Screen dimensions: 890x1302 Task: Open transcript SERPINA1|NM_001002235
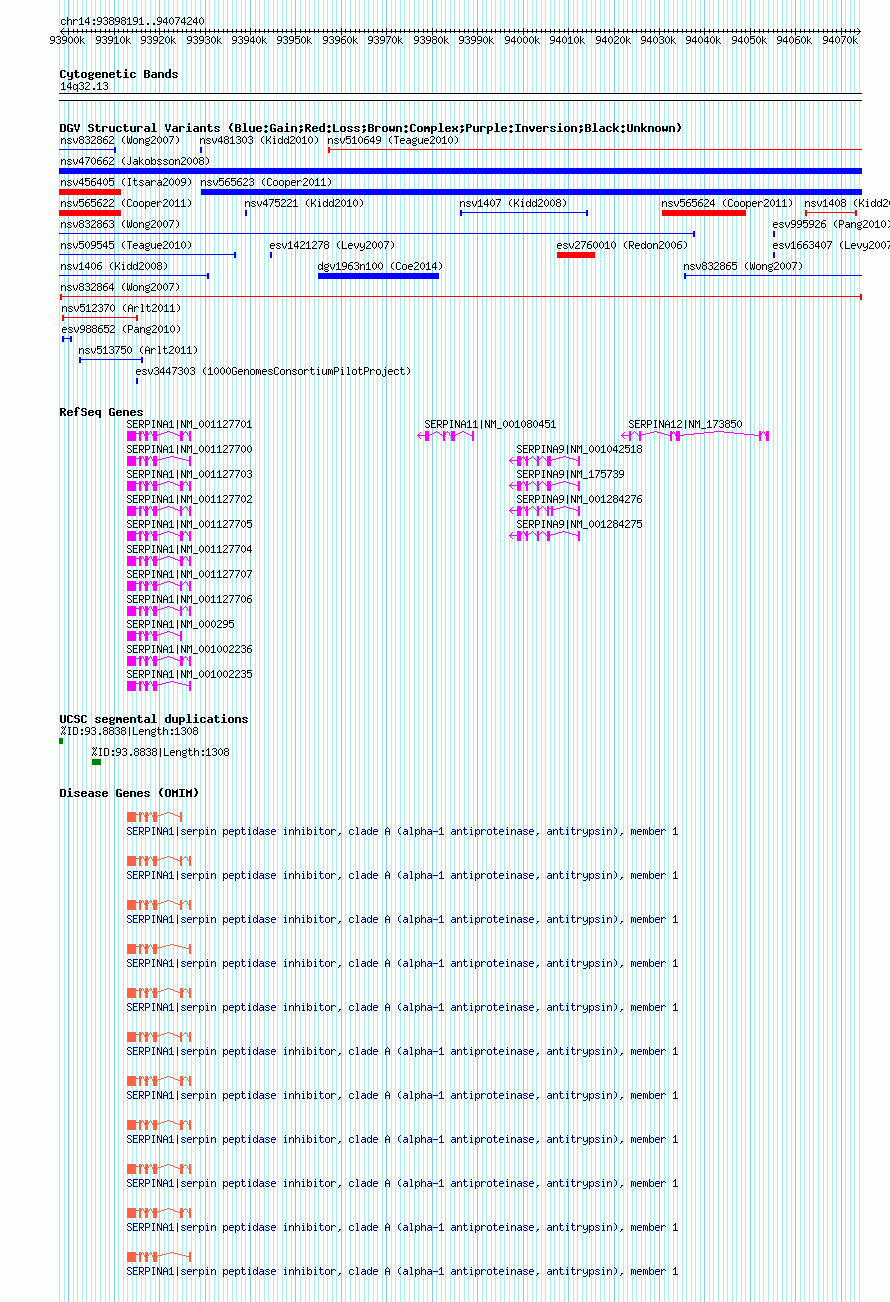(x=189, y=674)
